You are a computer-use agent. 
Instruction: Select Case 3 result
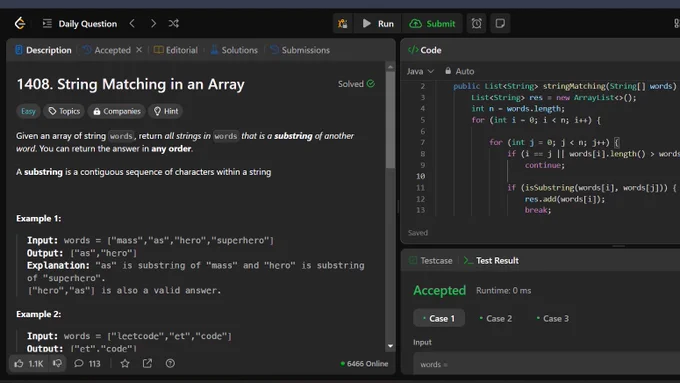click(x=552, y=318)
